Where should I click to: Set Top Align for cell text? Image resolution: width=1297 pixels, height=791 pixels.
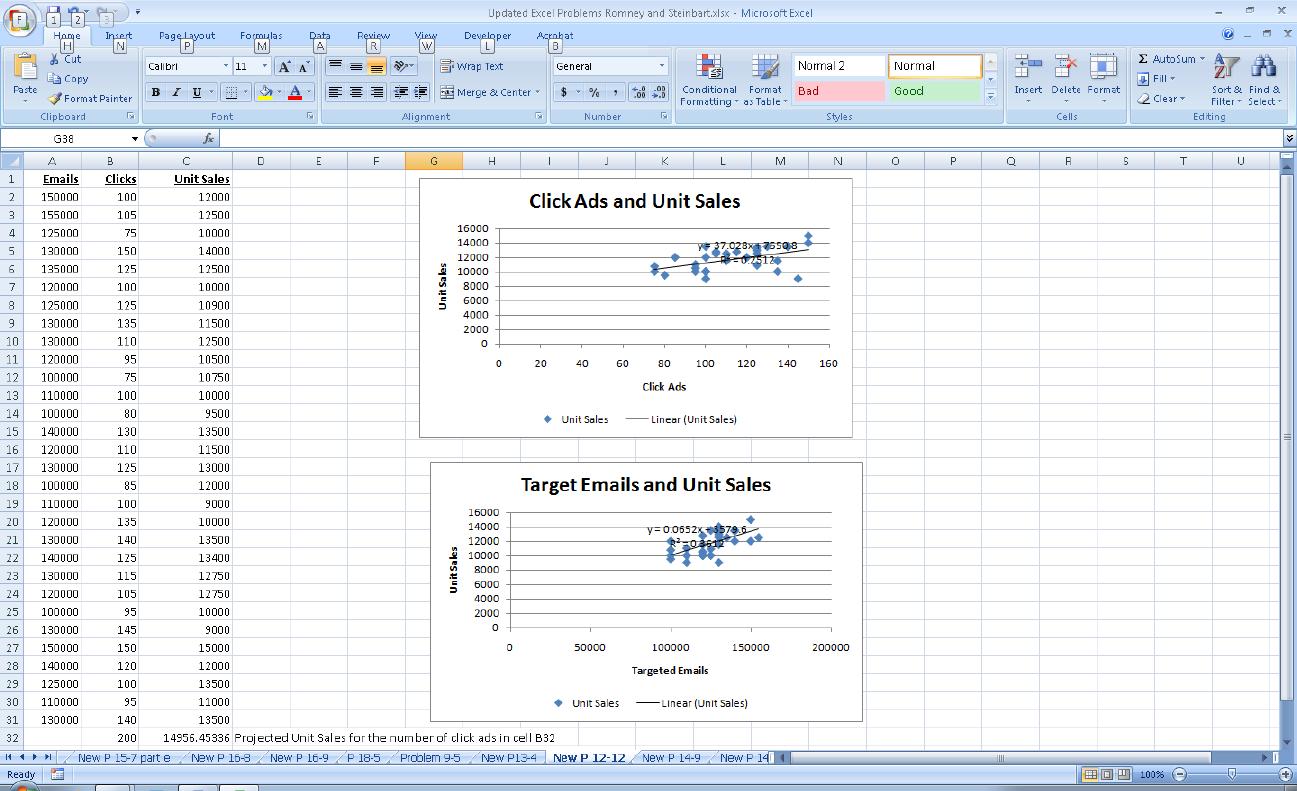pyautogui.click(x=336, y=66)
